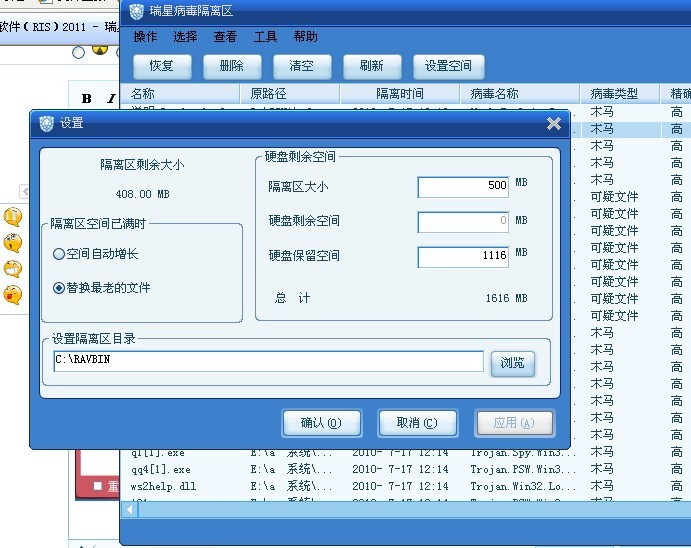Click the left scroll arrow in quarantine list
This screenshot has height=548, width=691.
pos(130,510)
